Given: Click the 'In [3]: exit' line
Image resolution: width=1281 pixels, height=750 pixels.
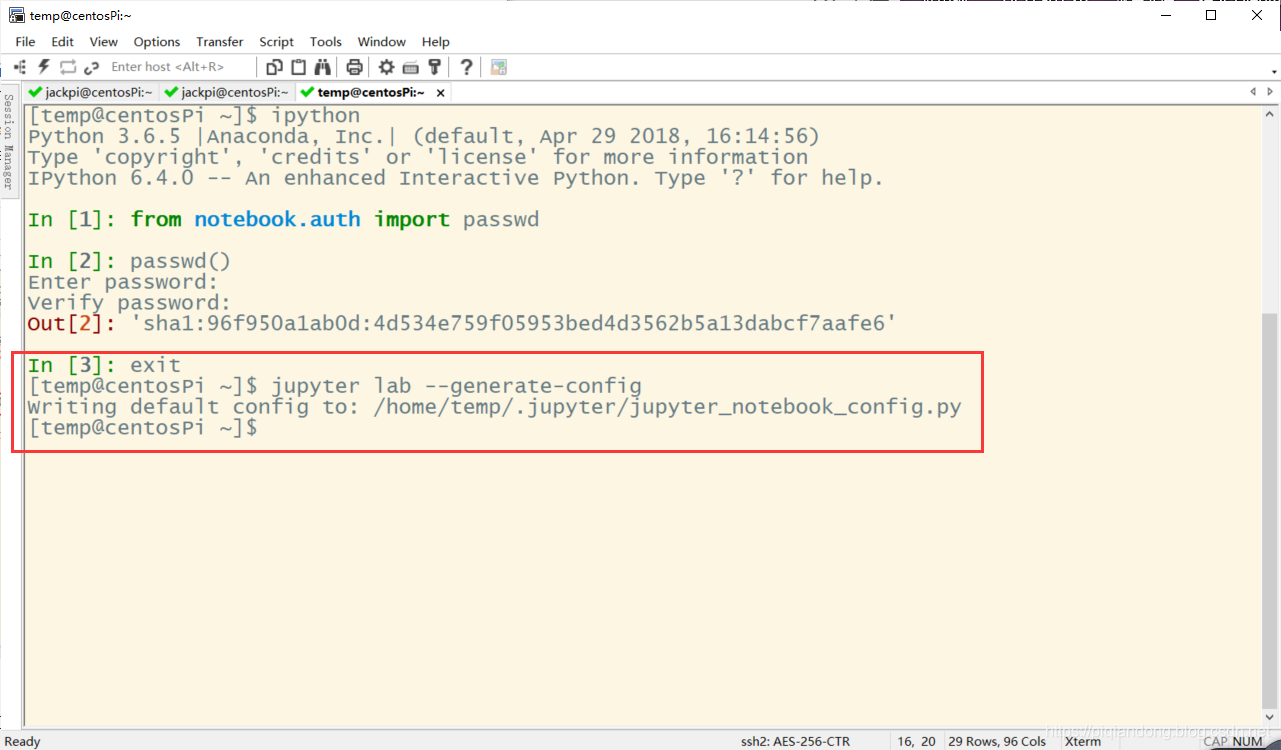Looking at the screenshot, I should (x=104, y=366).
